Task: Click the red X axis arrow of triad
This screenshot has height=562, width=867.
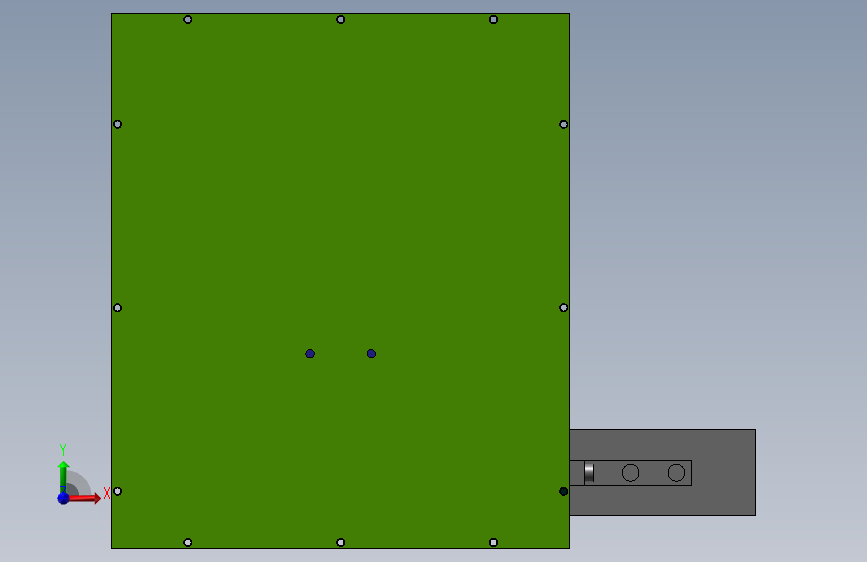Action: (x=84, y=498)
